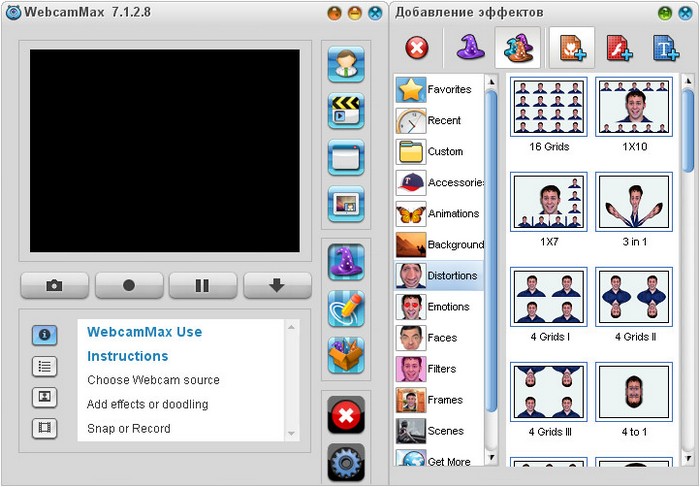This screenshot has width=700, height=487.
Task: Open the settings gear icon
Action: pos(346,462)
